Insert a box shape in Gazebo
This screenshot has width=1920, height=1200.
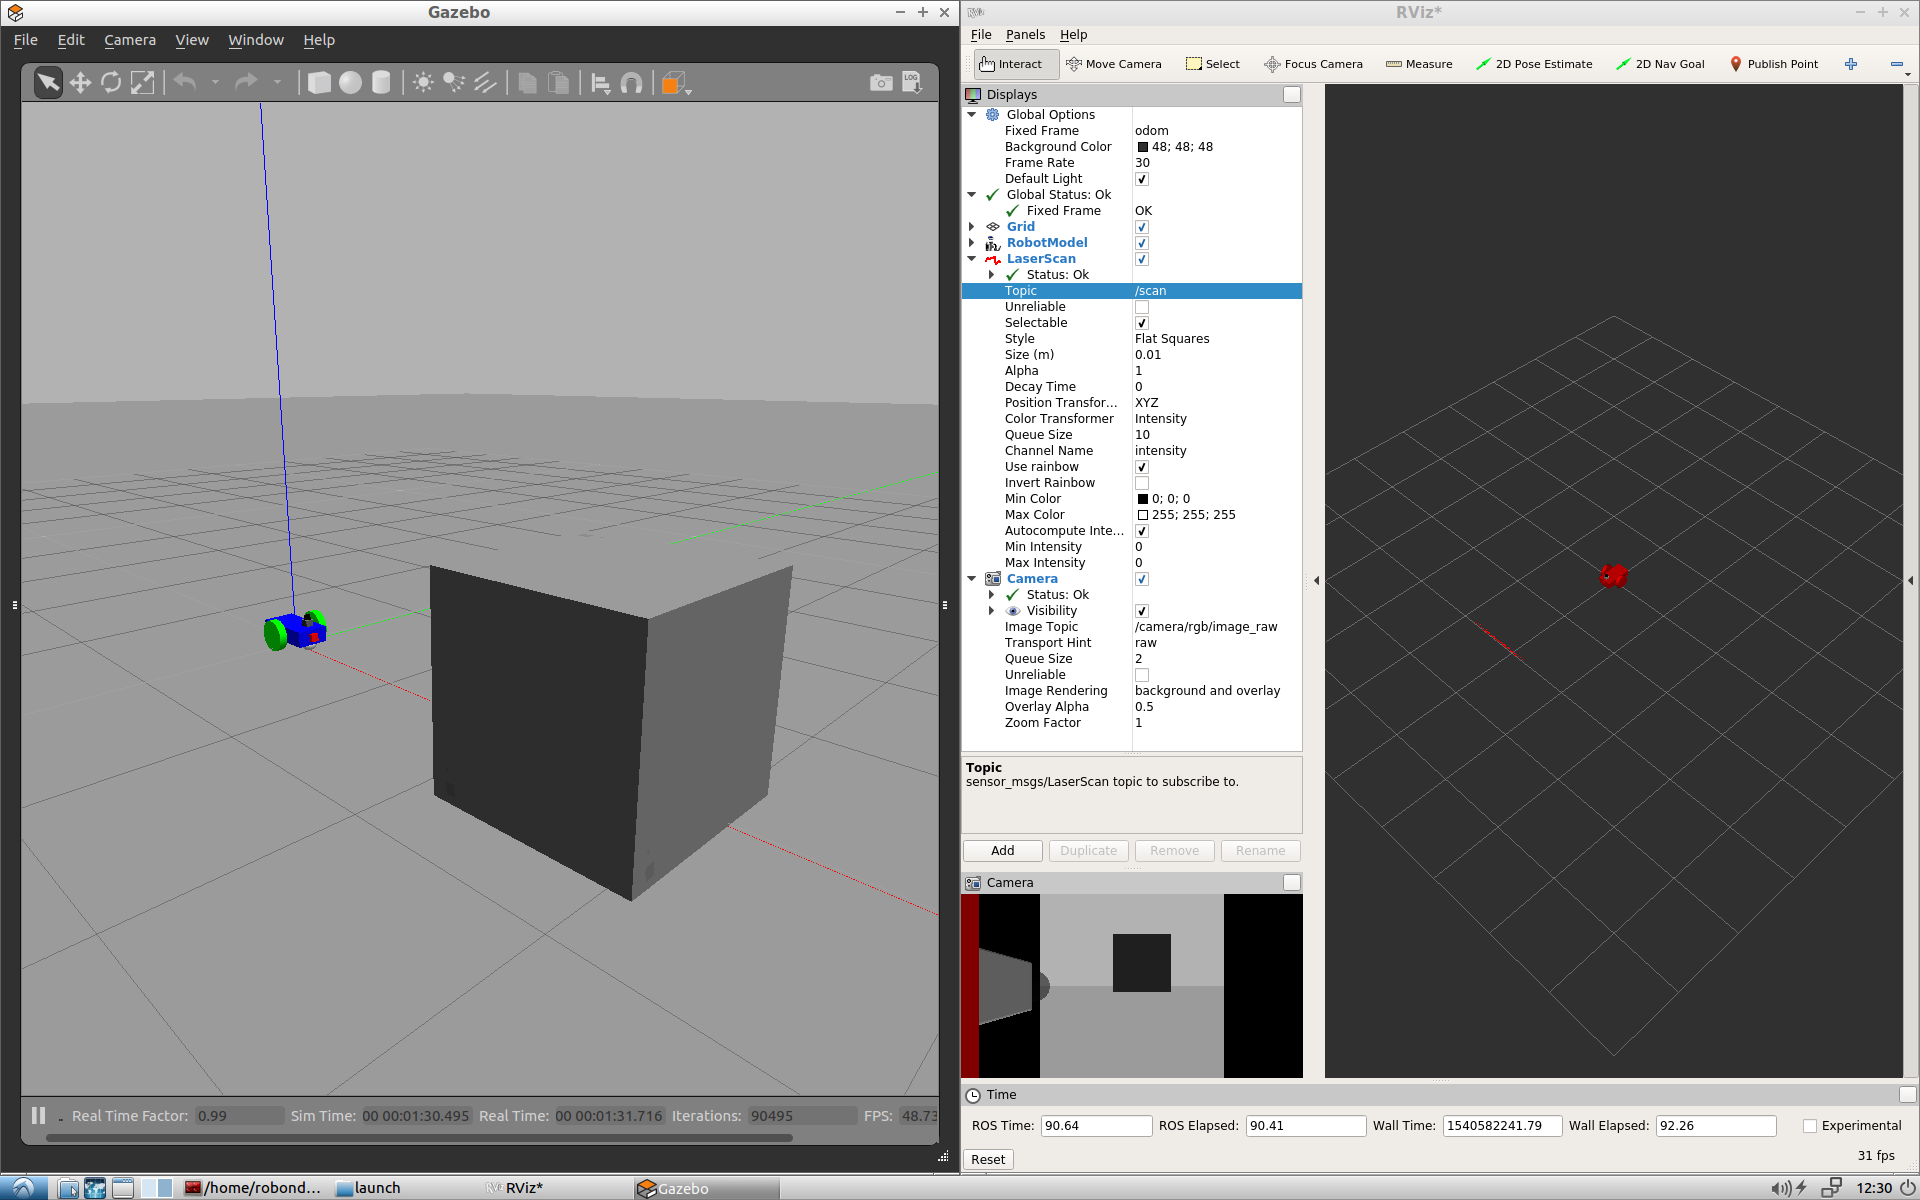click(319, 82)
